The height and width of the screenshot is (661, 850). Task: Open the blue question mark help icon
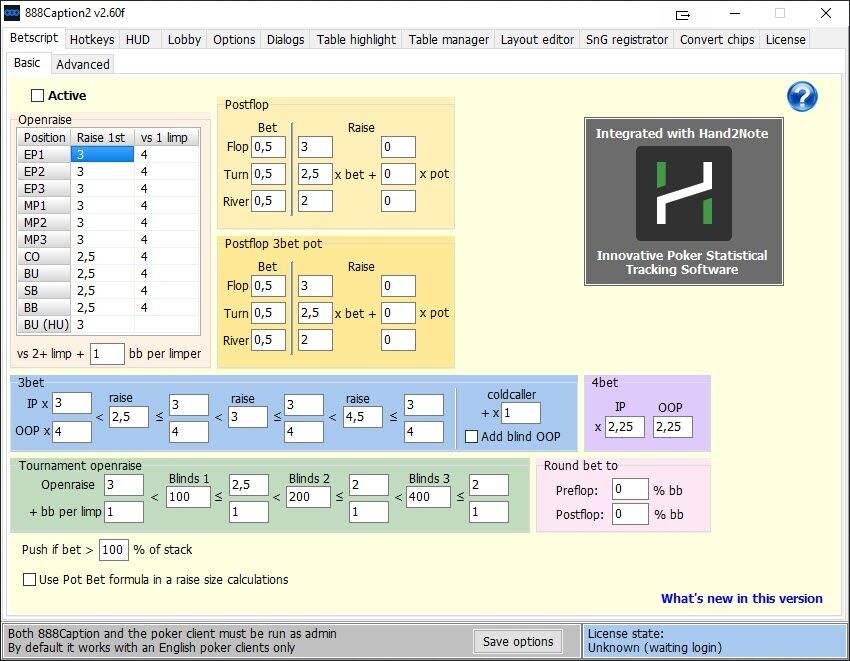802,97
